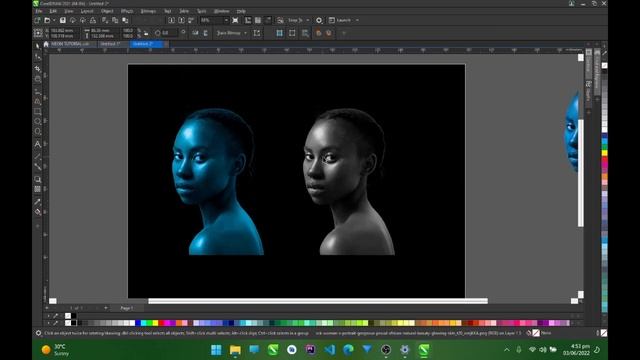Click the Full-screen preview icon
The image size is (640, 360).
coord(236,20)
